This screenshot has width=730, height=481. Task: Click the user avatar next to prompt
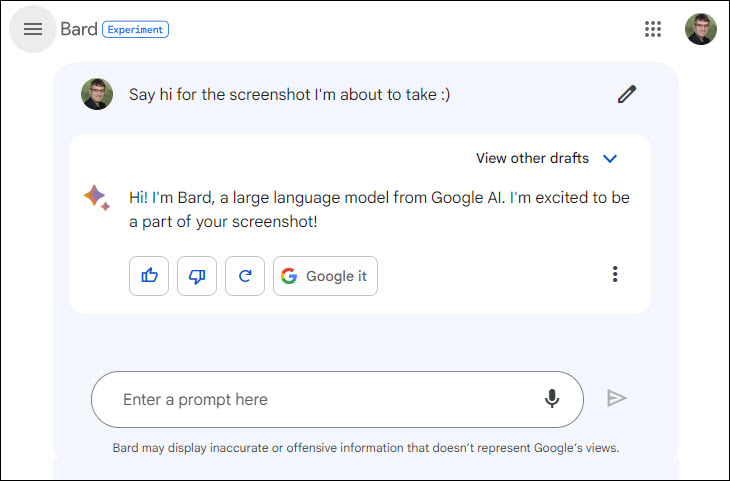point(97,94)
